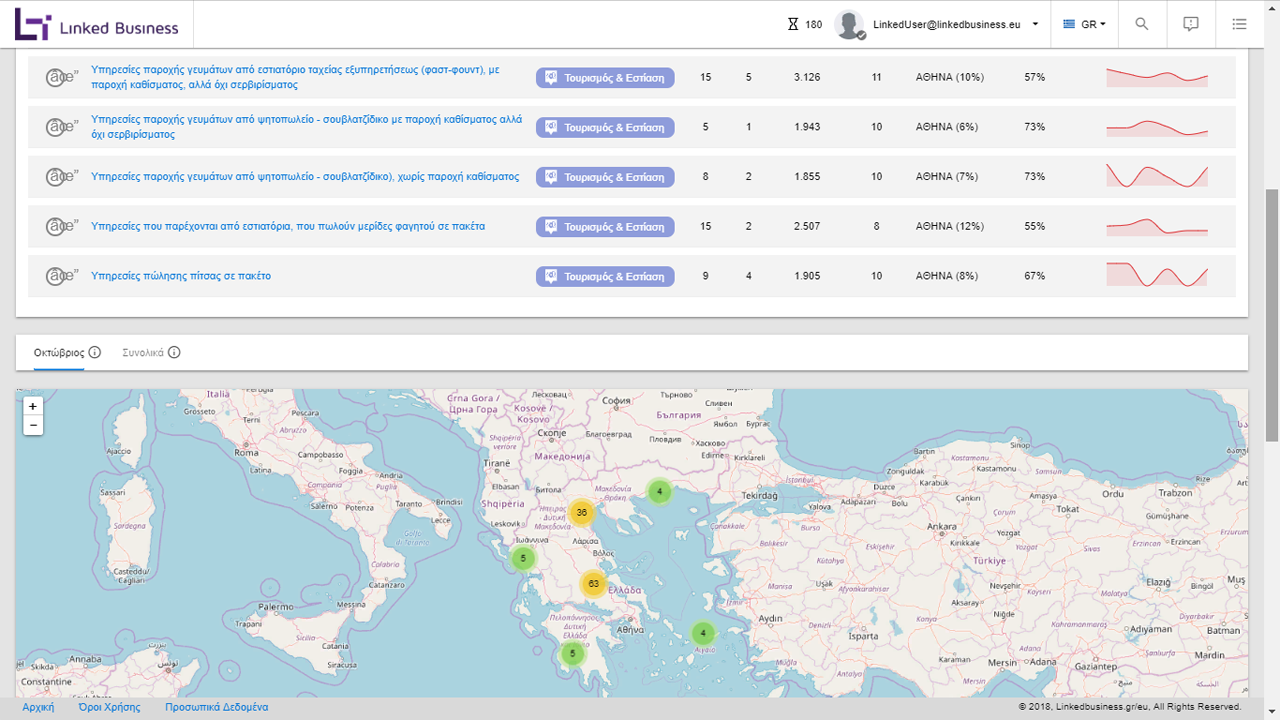
Task: Click the ace icon in the φαστ-φουντ row
Action: pyautogui.click(x=62, y=77)
